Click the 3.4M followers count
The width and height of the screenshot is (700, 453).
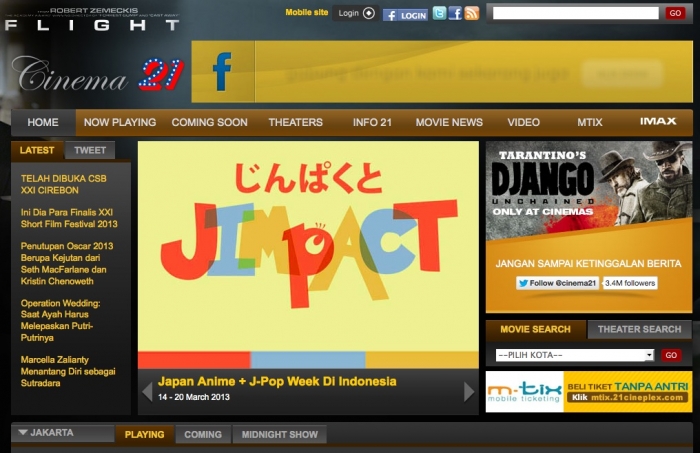pyautogui.click(x=630, y=283)
